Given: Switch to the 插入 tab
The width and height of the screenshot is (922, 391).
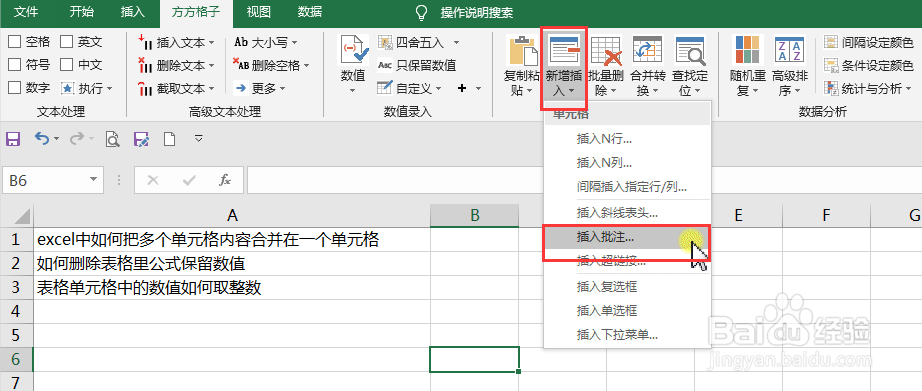Looking at the screenshot, I should point(132,12).
